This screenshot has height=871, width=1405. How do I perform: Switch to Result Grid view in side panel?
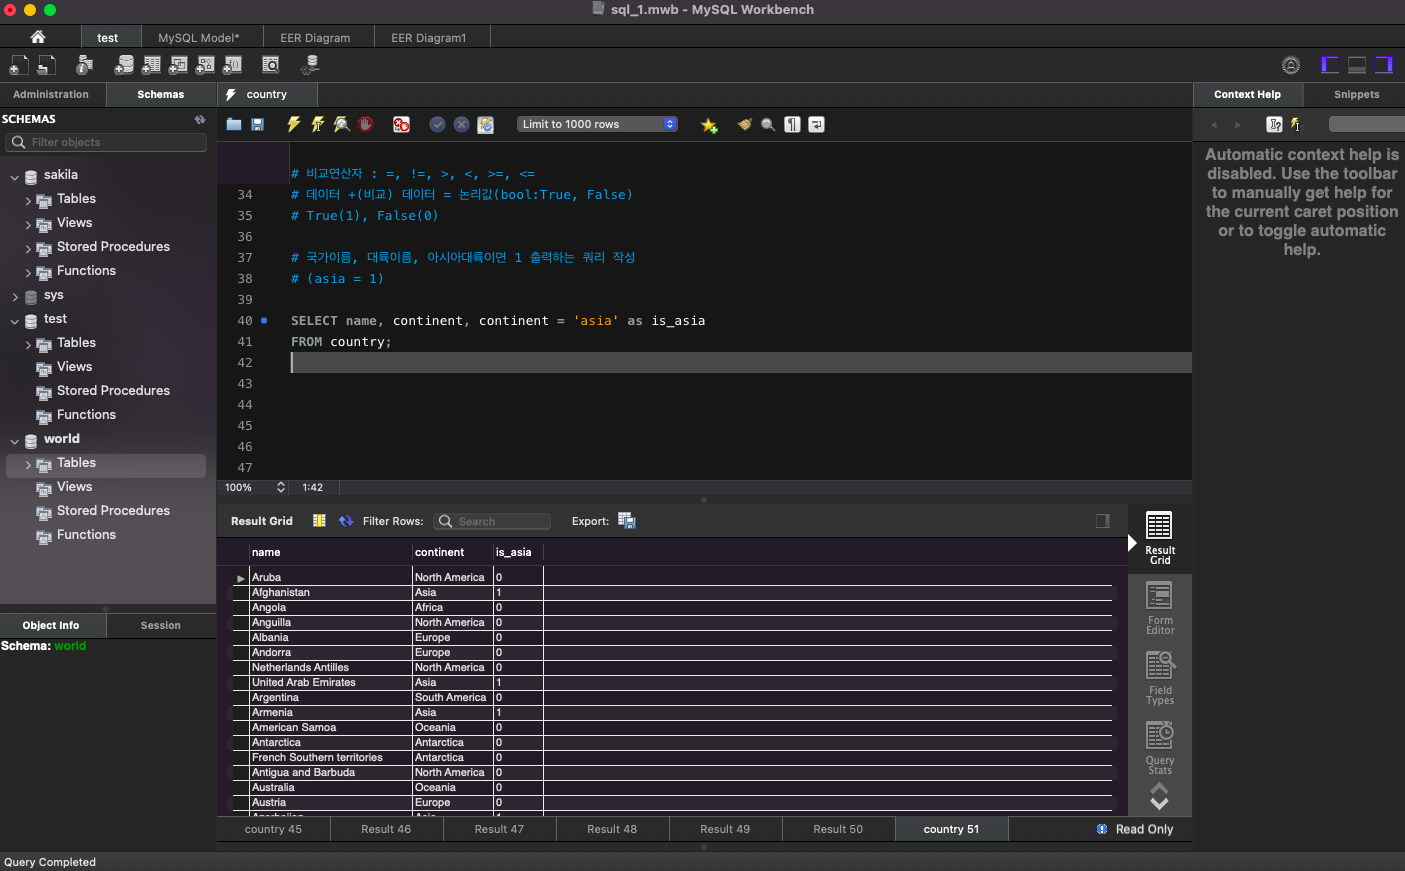pos(1160,538)
